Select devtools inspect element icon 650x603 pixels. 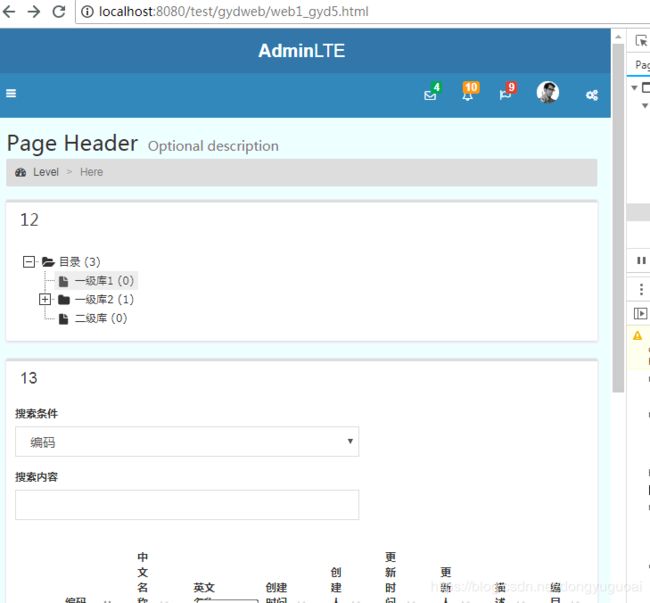click(641, 41)
